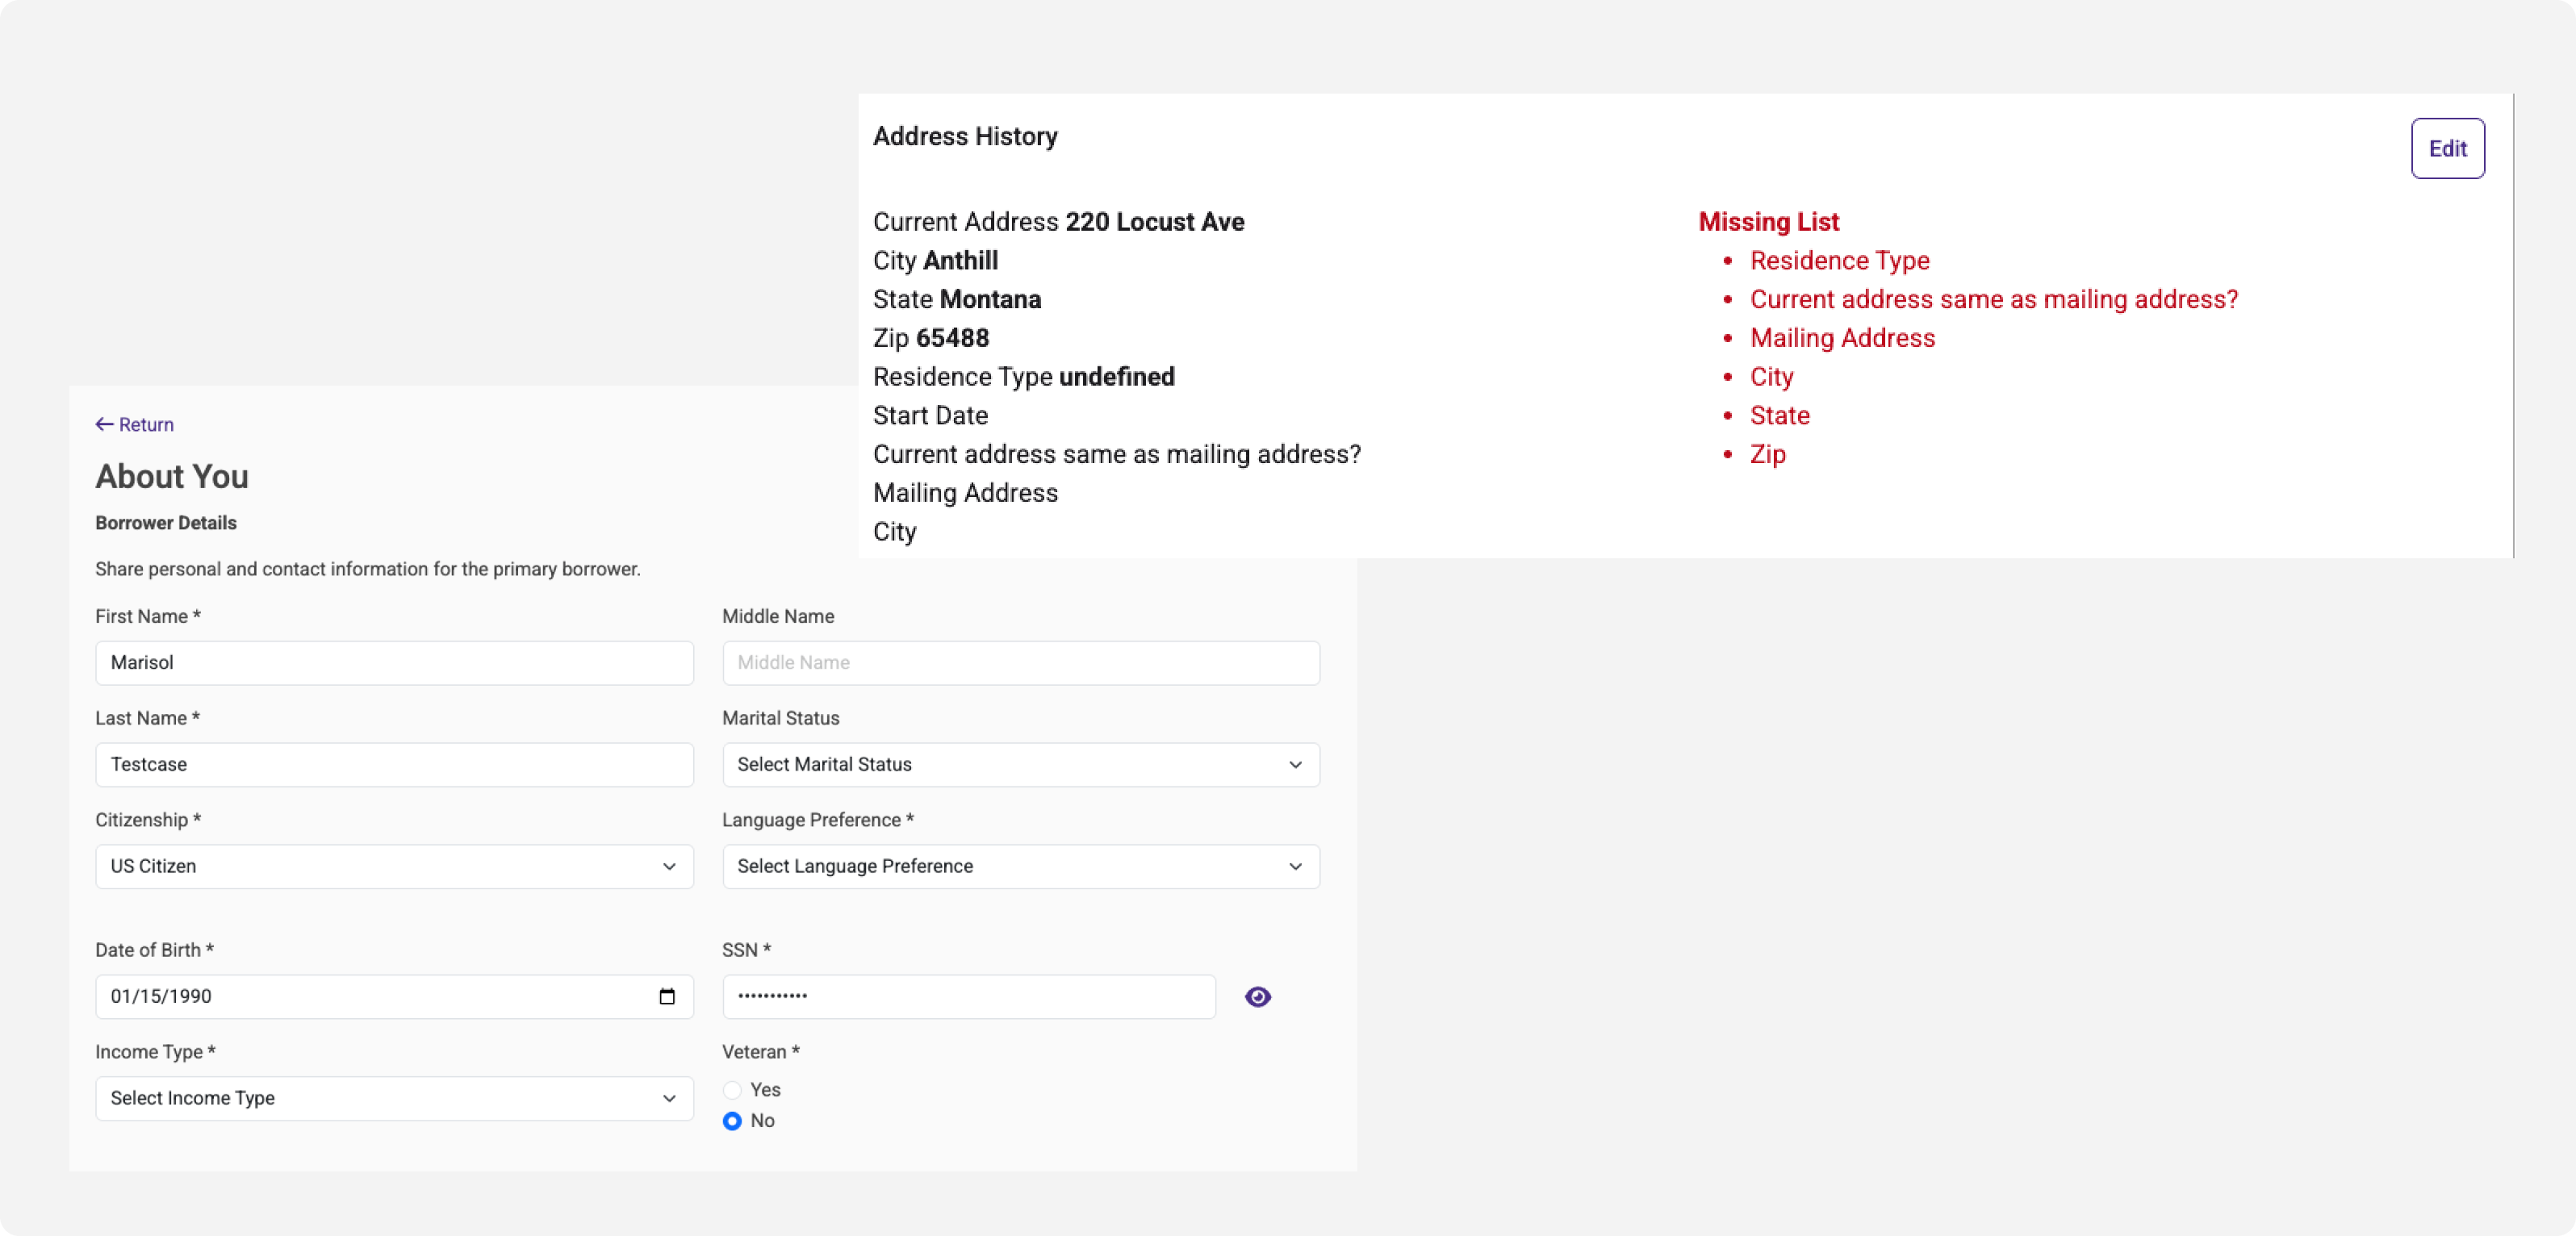
Task: Open the US Citizen citizenship dropdown
Action: tap(380, 867)
